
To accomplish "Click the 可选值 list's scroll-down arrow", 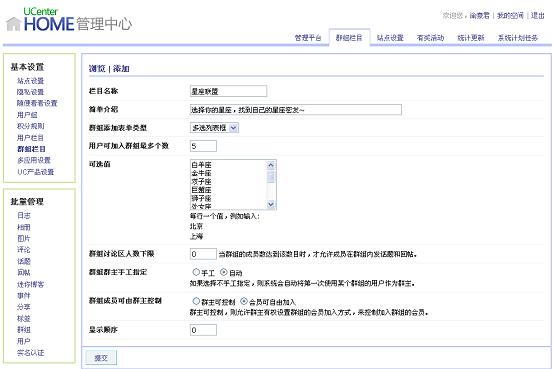I will [x=271, y=204].
